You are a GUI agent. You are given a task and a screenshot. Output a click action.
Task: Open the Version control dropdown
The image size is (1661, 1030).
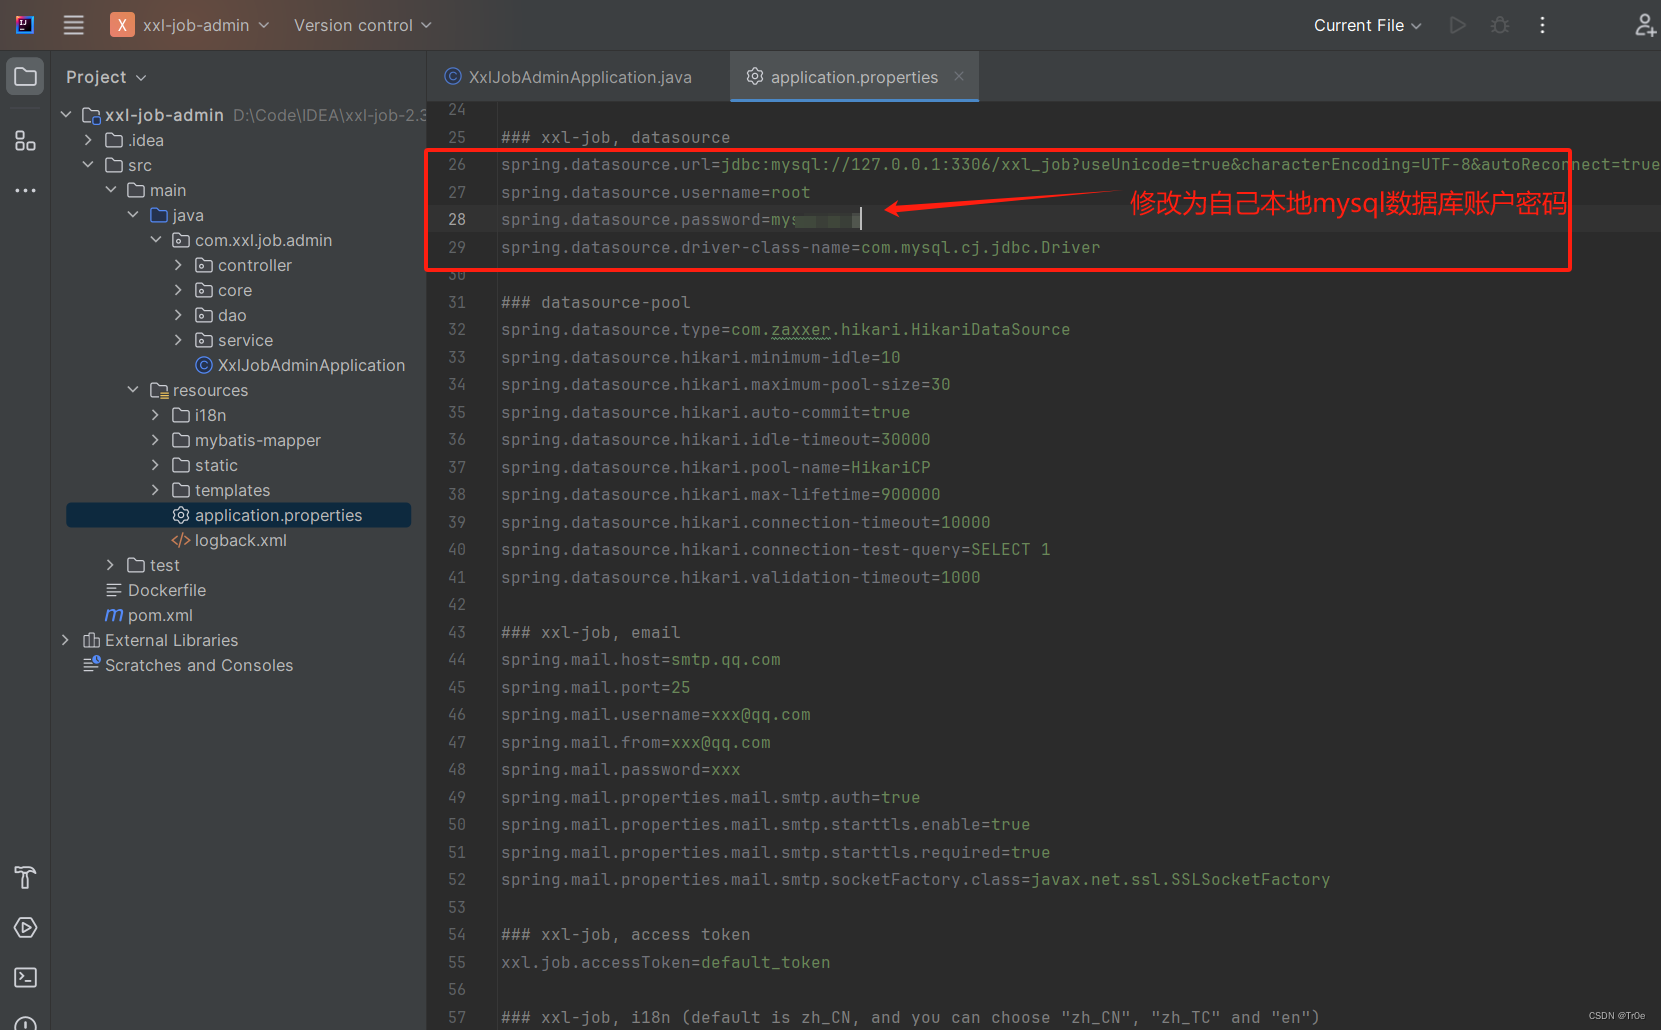pyautogui.click(x=363, y=25)
